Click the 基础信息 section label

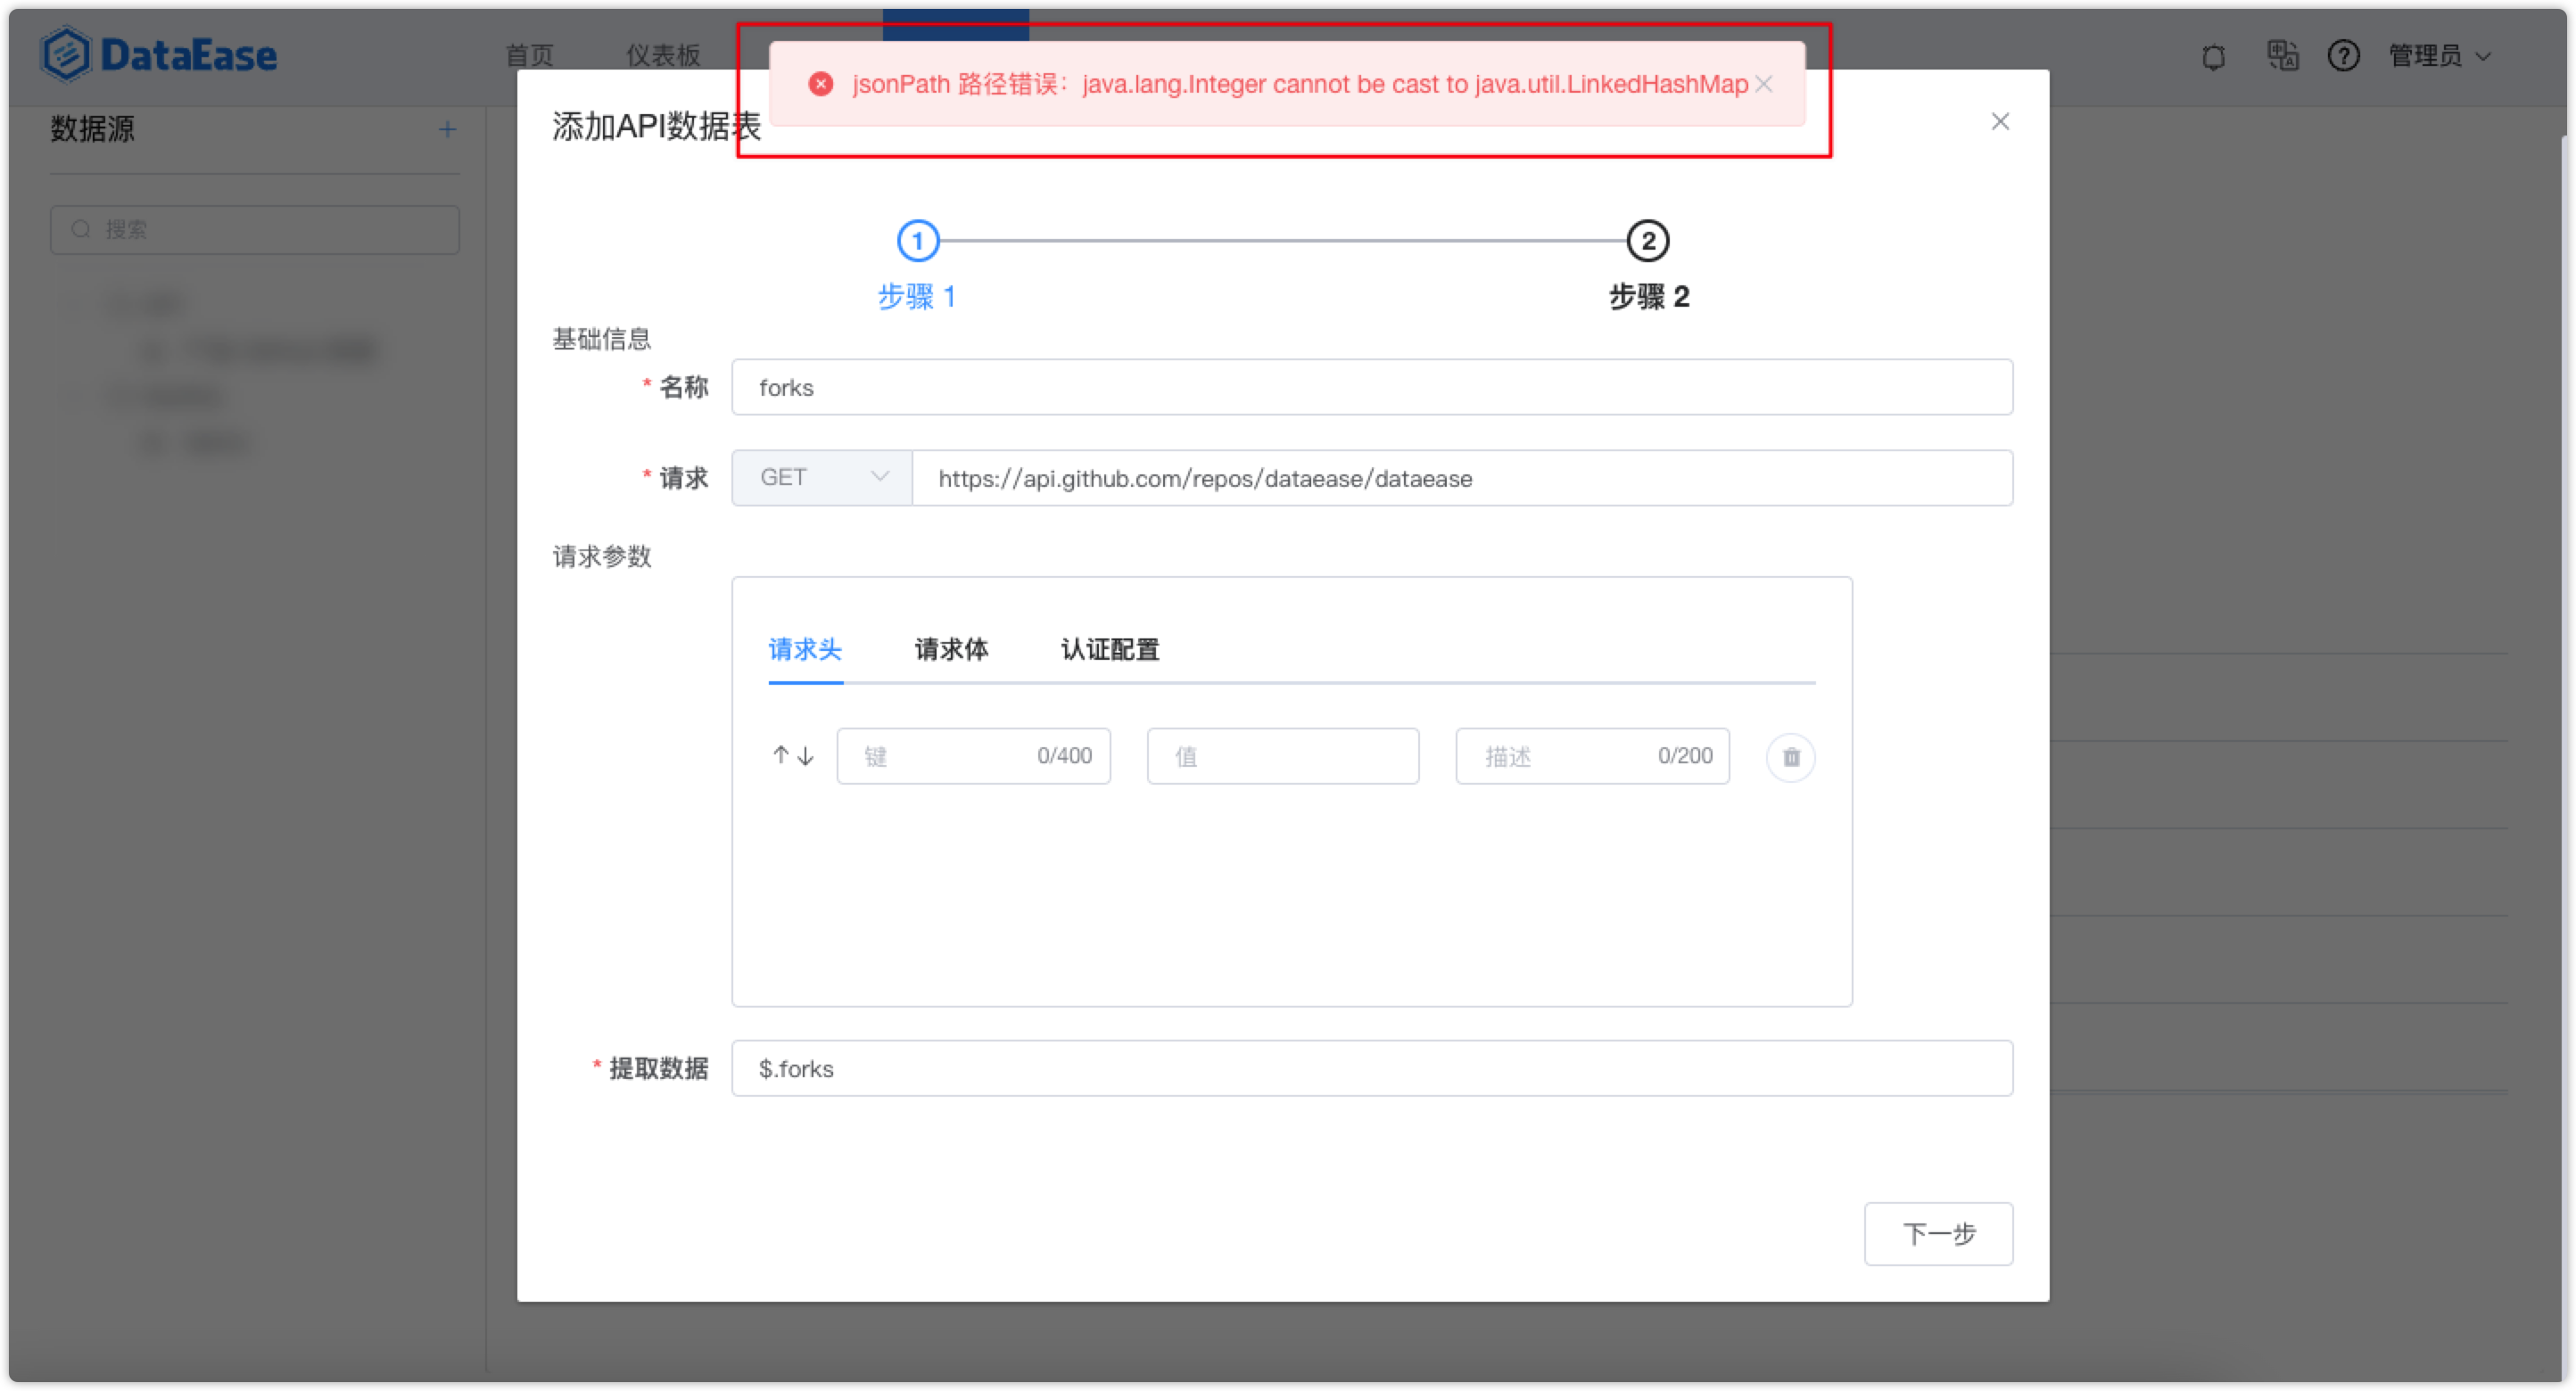click(602, 340)
